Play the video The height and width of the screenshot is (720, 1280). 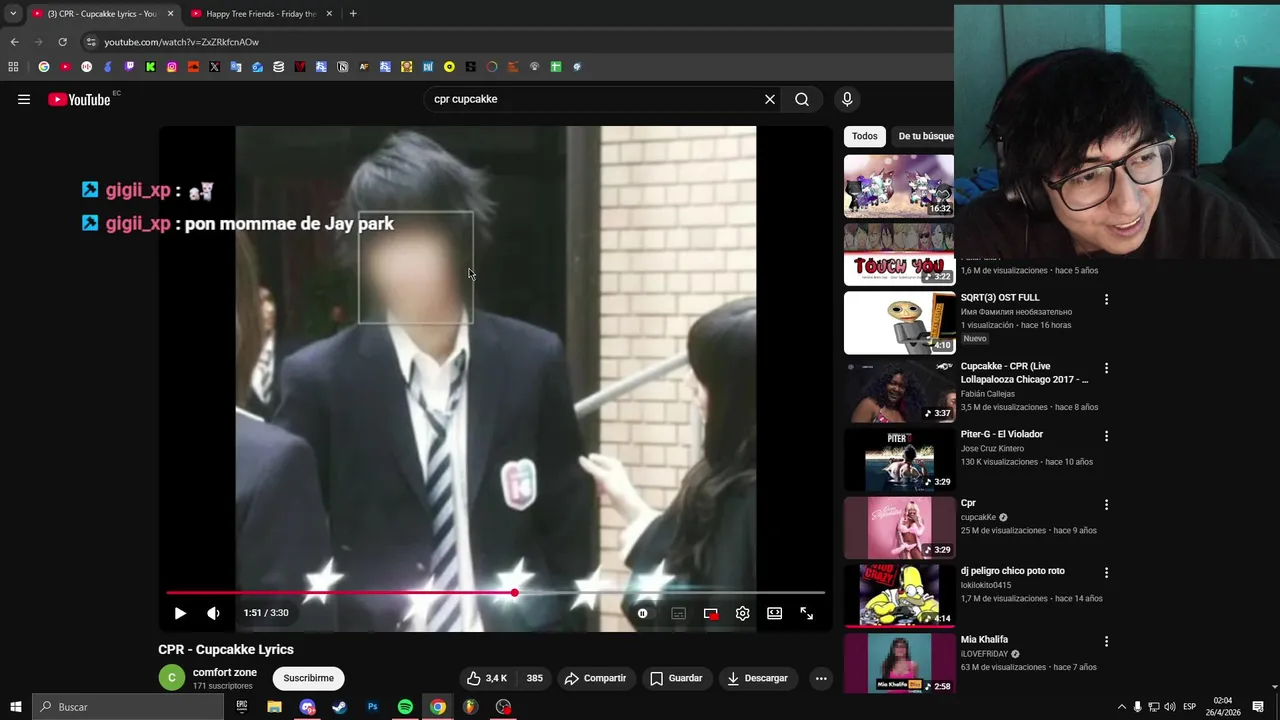180,613
